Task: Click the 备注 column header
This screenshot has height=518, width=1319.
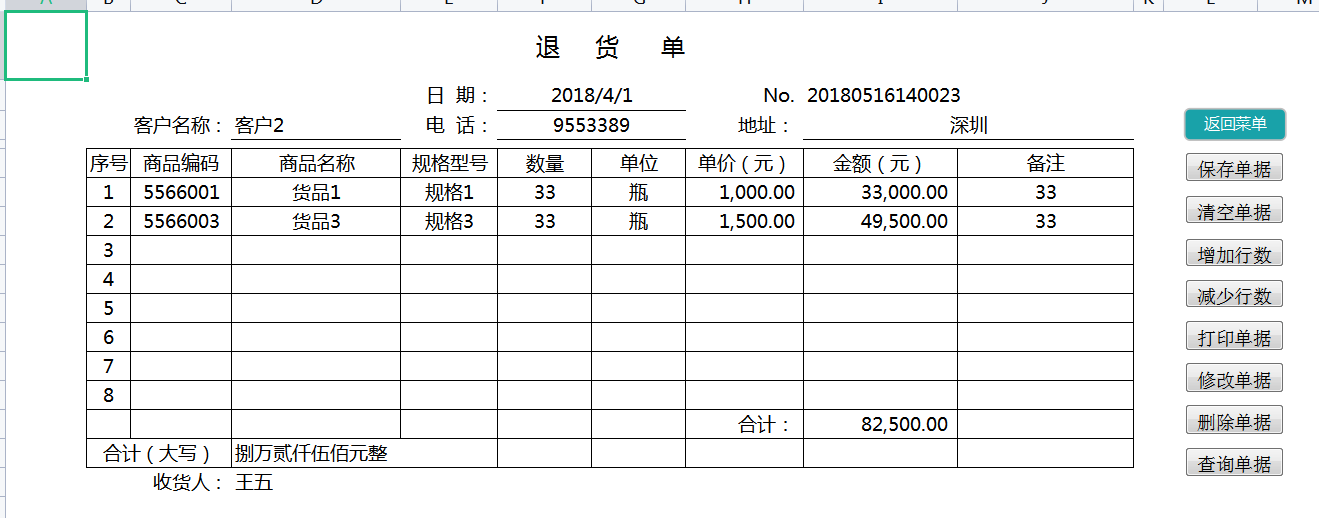Action: click(1045, 163)
